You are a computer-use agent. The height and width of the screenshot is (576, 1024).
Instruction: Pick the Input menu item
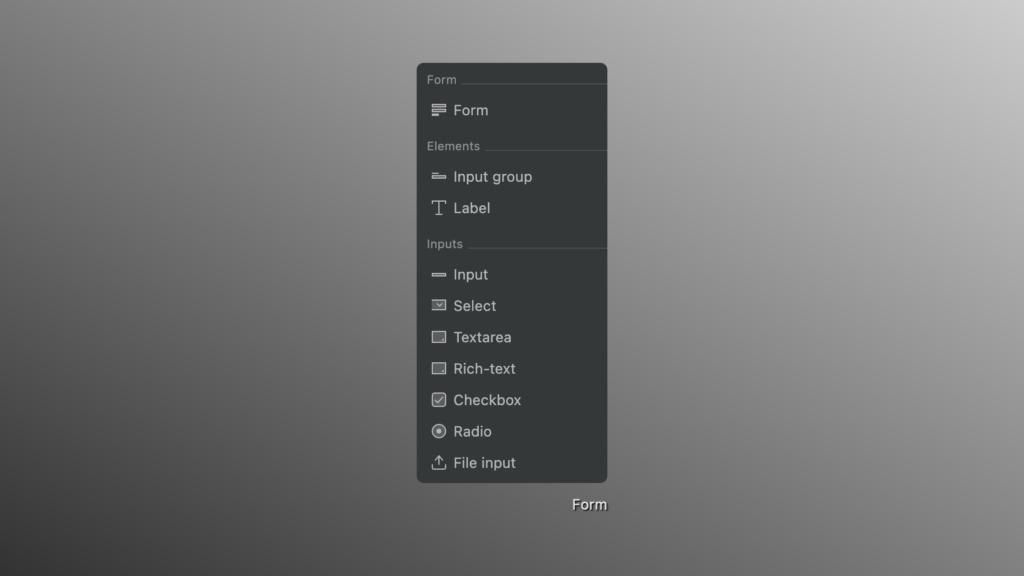tap(512, 275)
